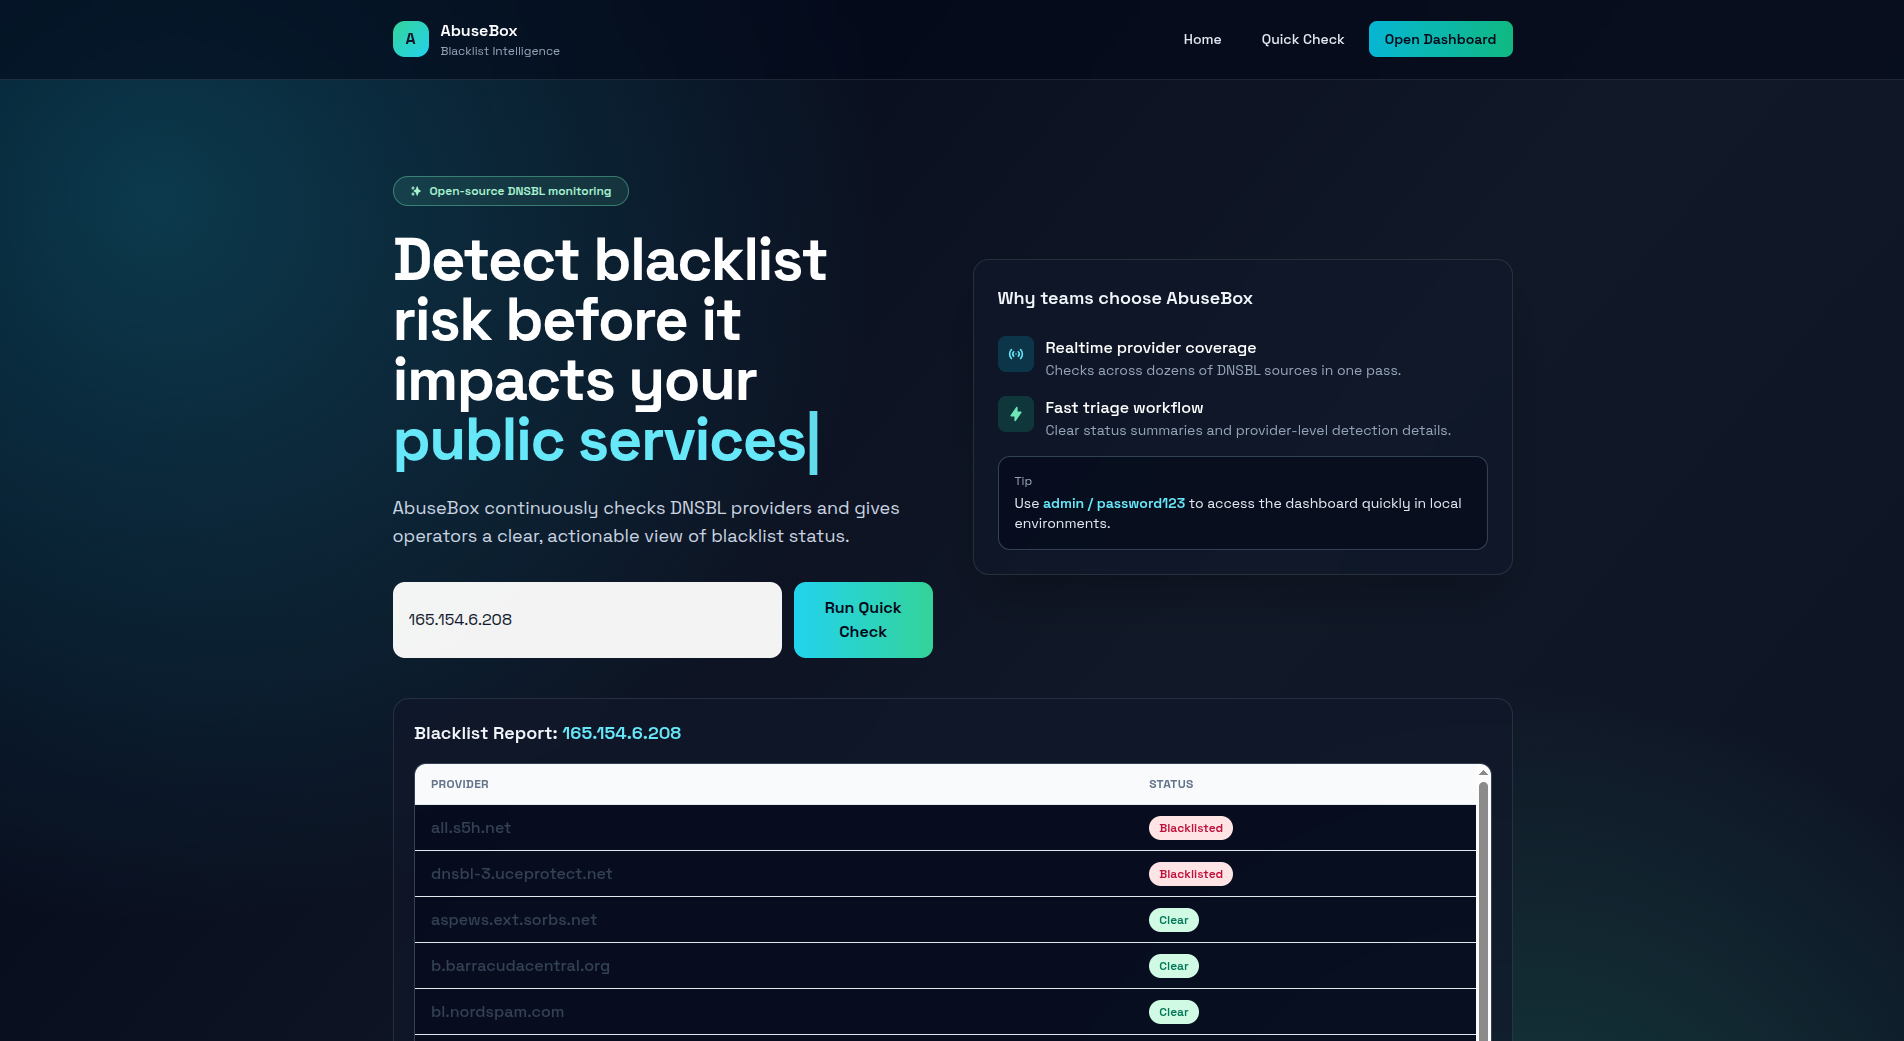Click Clear badge for b.barracudacentral.org
This screenshot has height=1041, width=1904.
[x=1173, y=966]
